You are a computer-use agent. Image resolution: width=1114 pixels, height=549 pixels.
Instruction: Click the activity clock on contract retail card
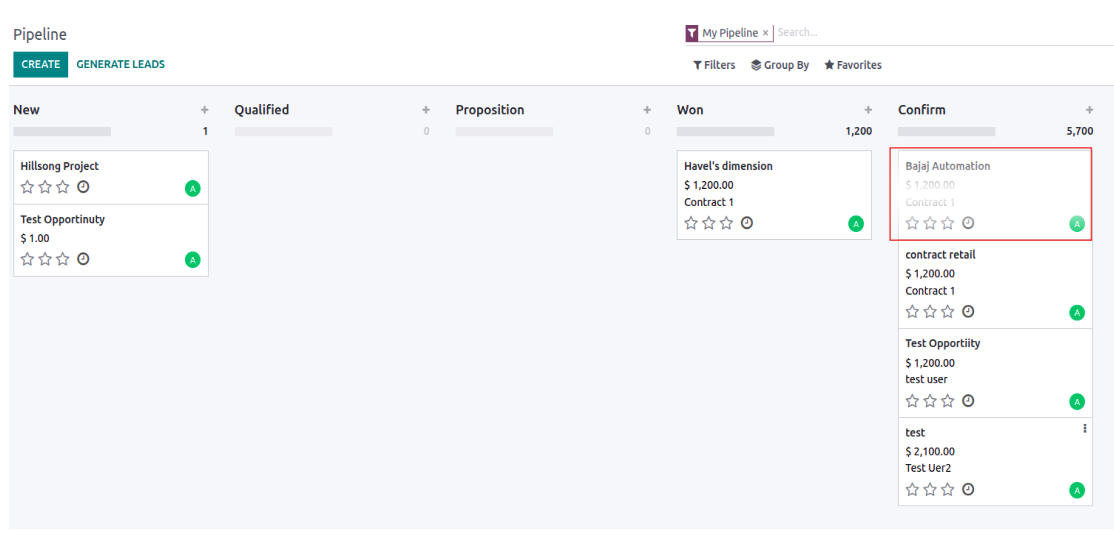[968, 311]
